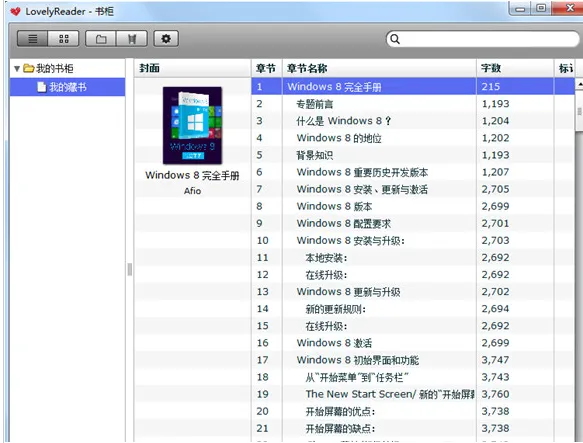Click word count 1,204 cell
This screenshot has width=583, height=443.
[x=515, y=121]
